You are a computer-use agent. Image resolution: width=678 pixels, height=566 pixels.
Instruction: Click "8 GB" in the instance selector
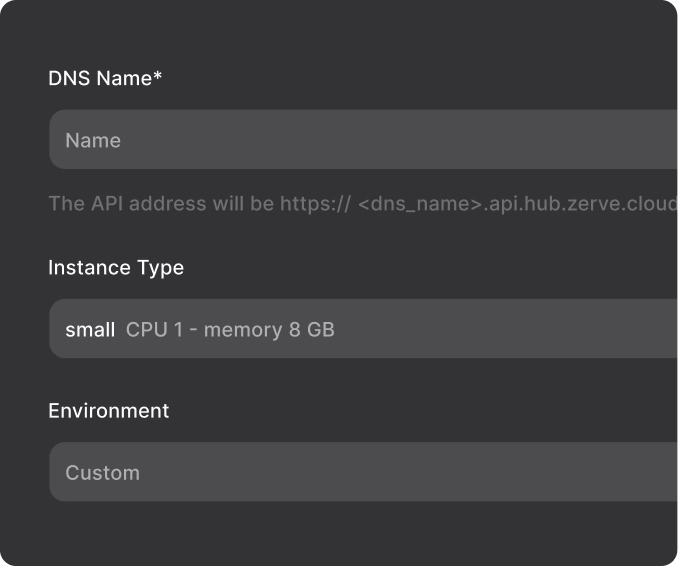pyautogui.click(x=312, y=330)
